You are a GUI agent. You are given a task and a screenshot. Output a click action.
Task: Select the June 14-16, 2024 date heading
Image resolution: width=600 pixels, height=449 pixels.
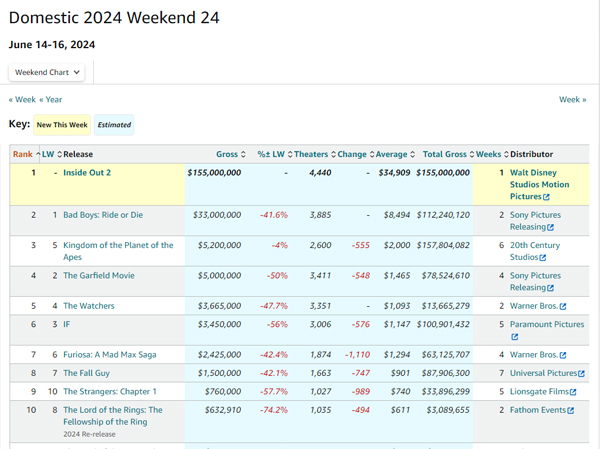point(52,45)
